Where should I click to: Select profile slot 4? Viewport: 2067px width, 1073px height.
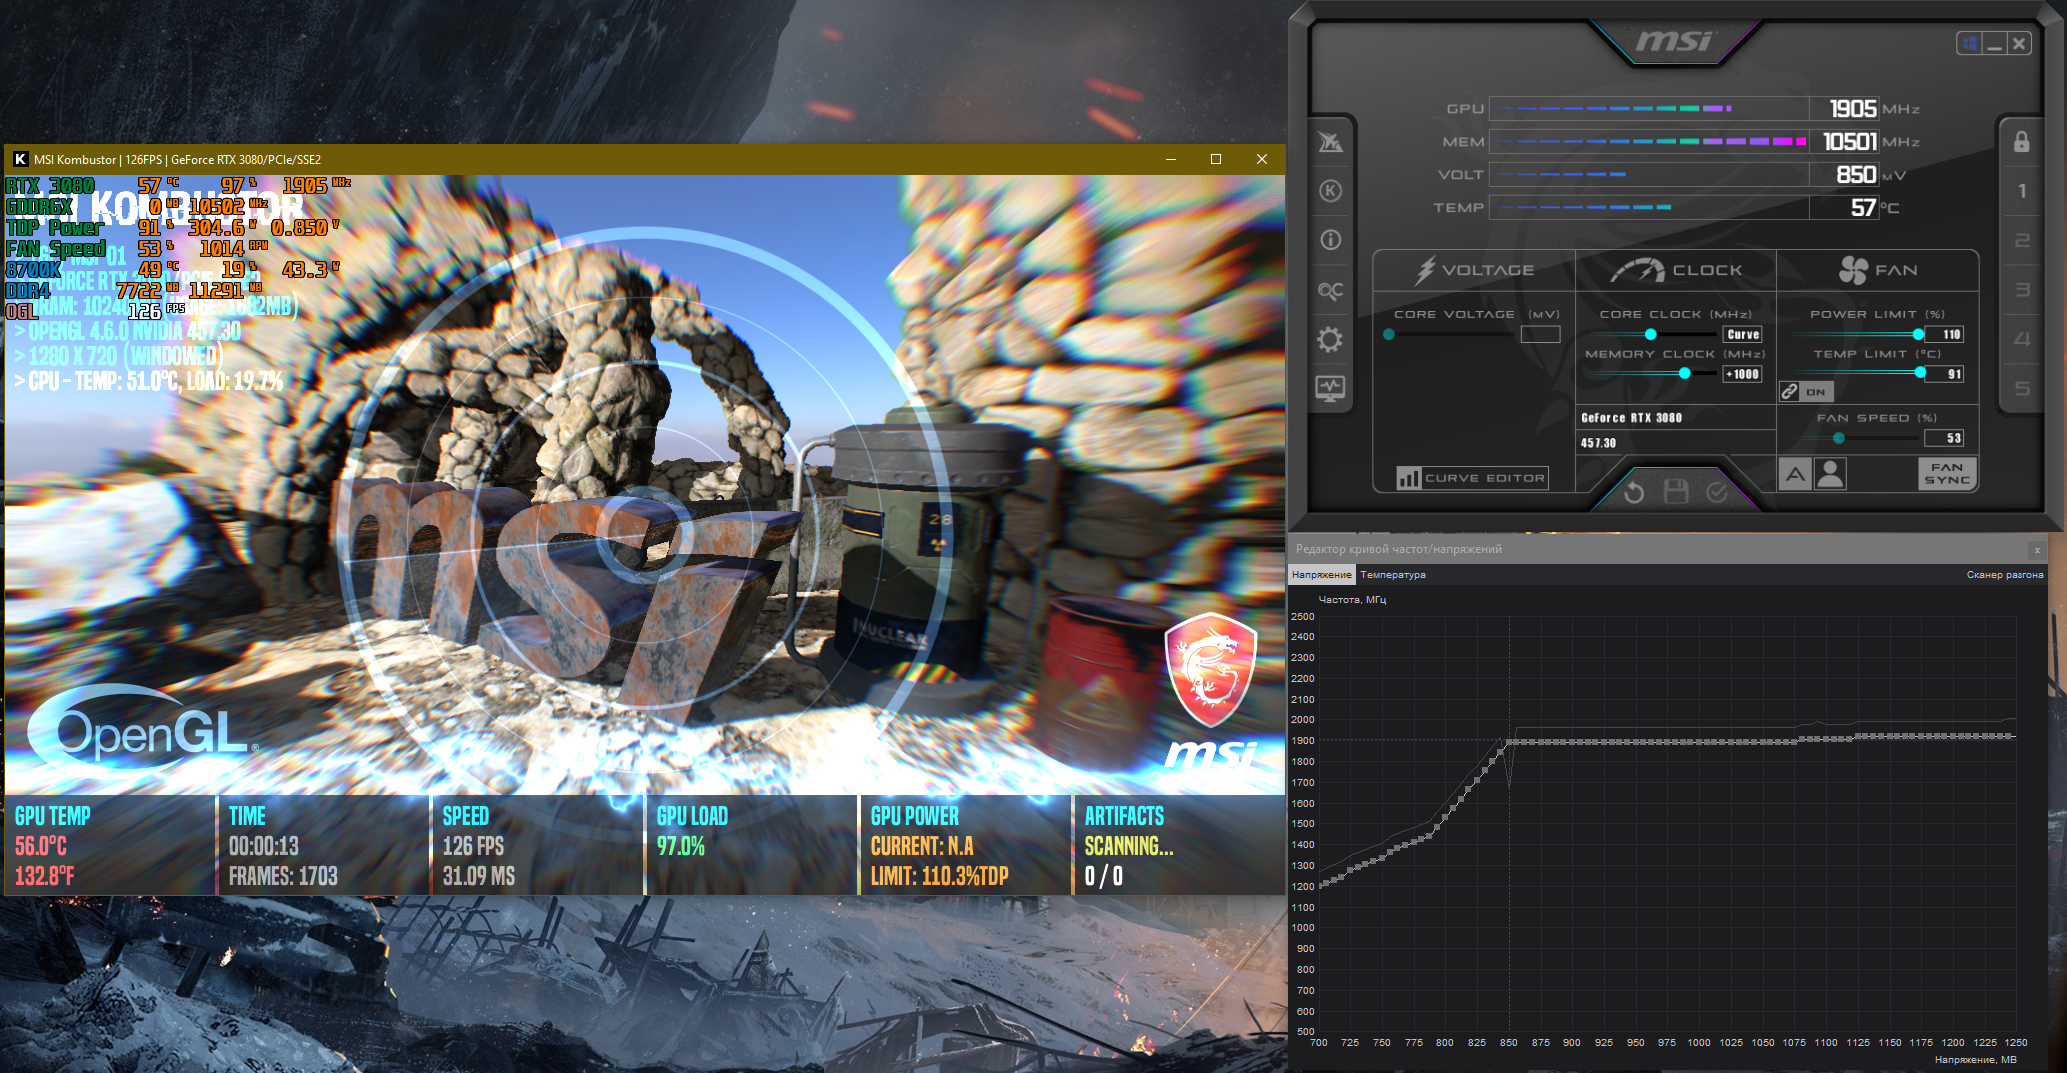(x=2021, y=339)
